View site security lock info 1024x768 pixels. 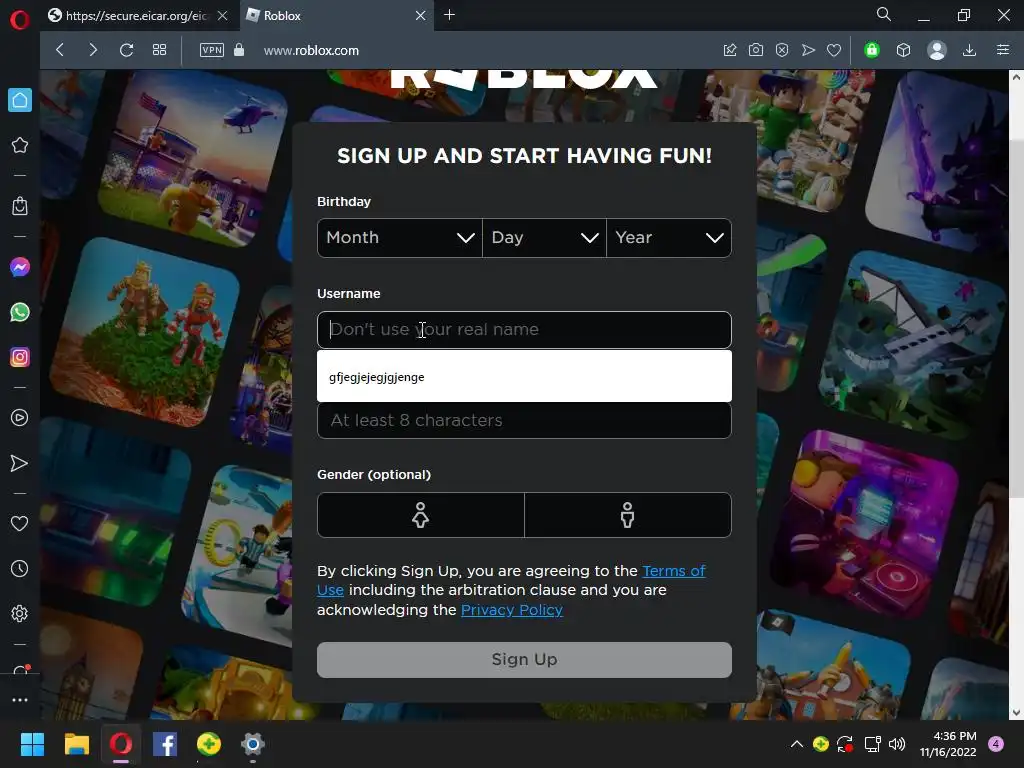pos(239,50)
